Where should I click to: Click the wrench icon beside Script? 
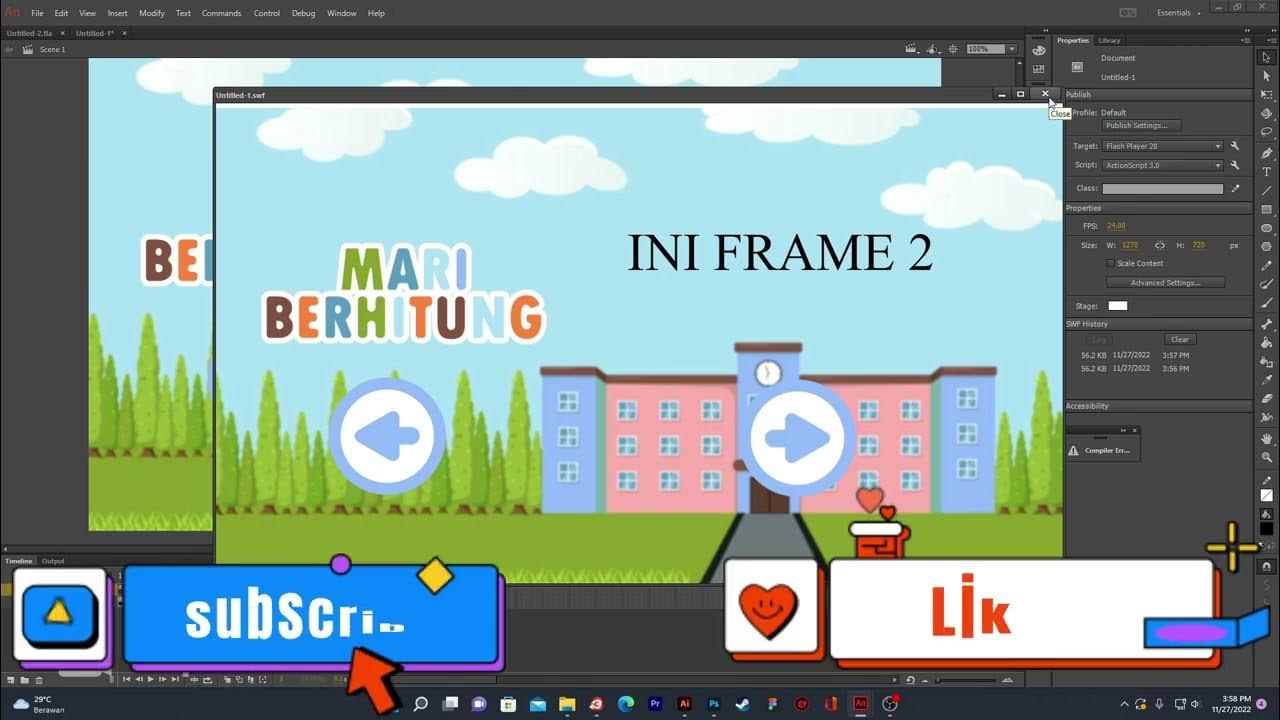pyautogui.click(x=1235, y=165)
